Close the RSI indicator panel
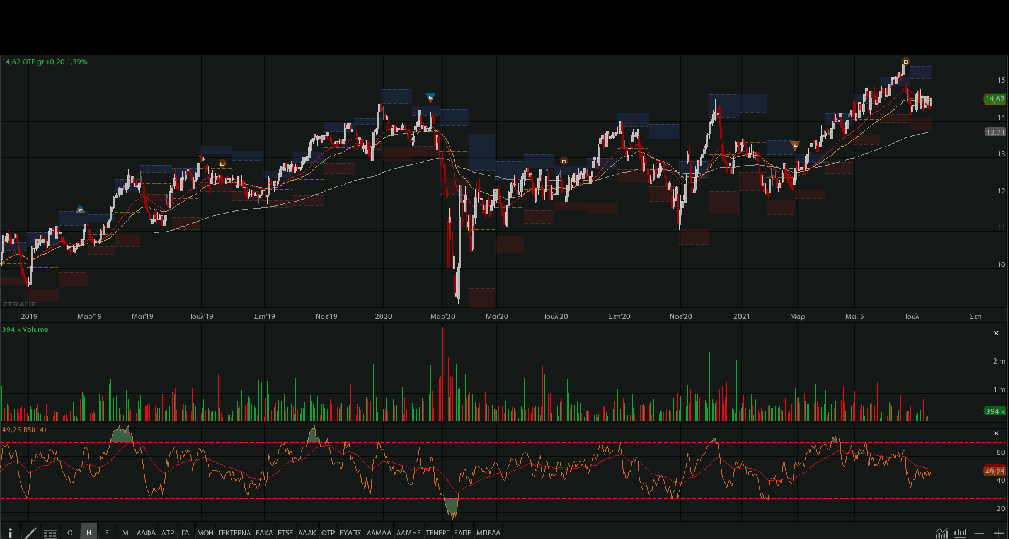 point(995,433)
